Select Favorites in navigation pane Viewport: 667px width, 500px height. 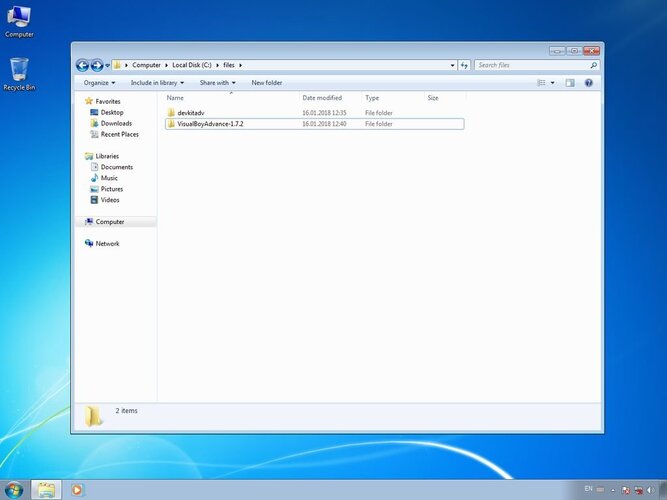click(108, 101)
